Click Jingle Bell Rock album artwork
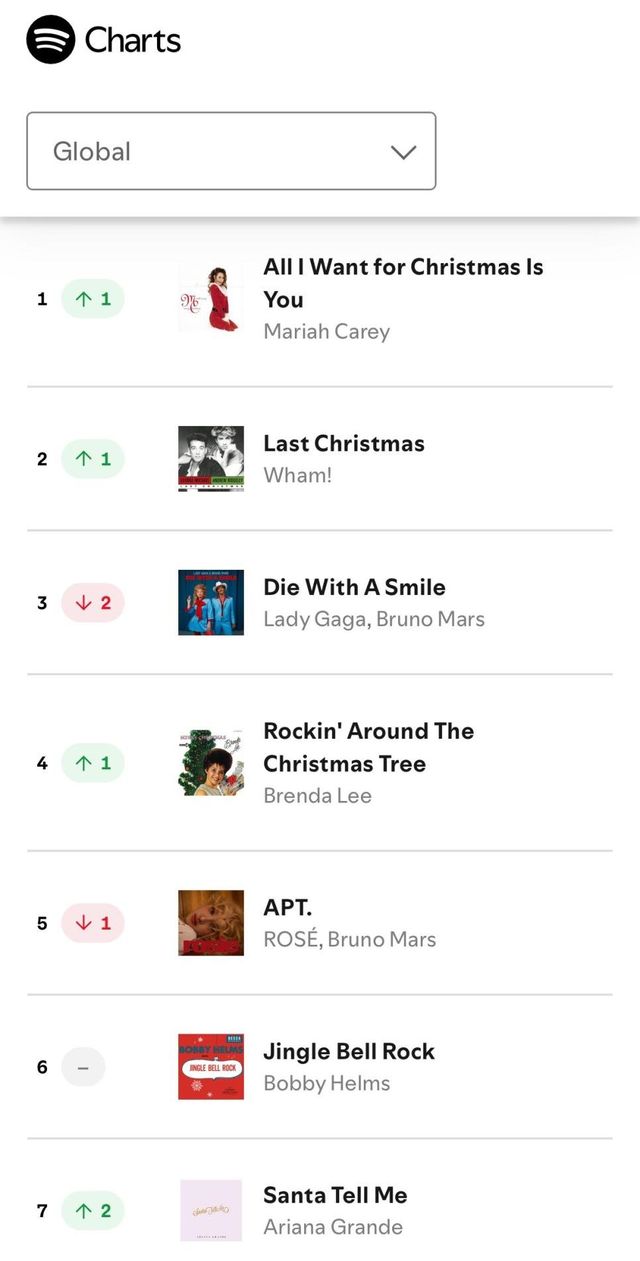The height and width of the screenshot is (1261, 640). pos(210,1067)
